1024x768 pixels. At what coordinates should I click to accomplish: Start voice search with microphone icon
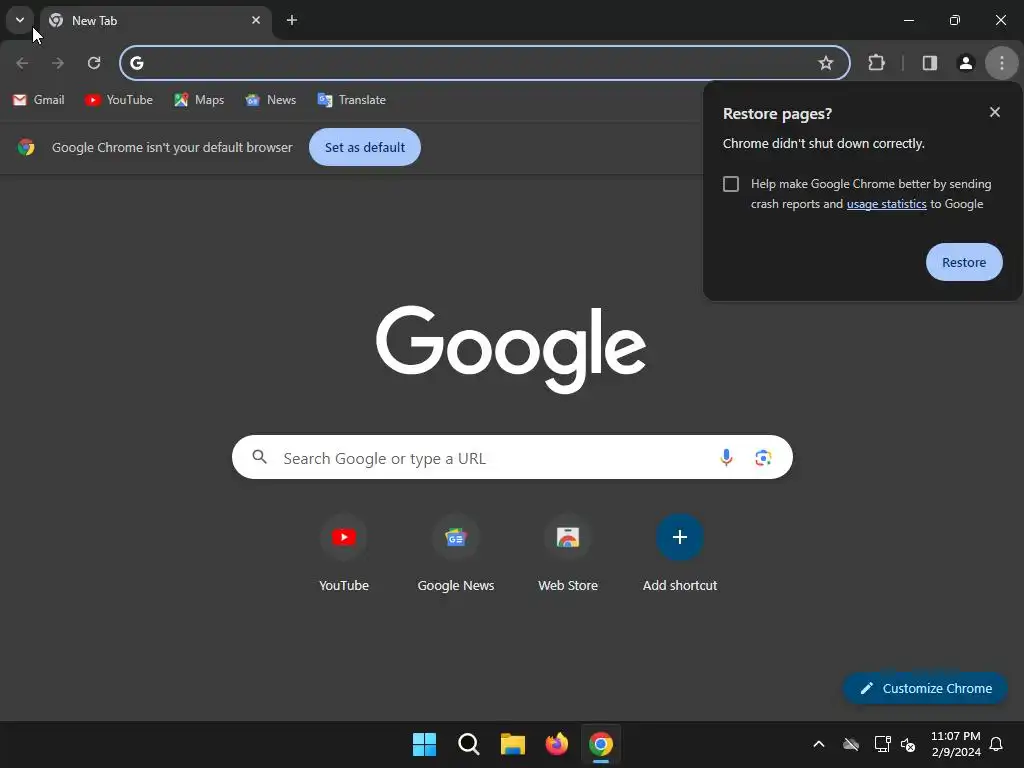tap(726, 458)
